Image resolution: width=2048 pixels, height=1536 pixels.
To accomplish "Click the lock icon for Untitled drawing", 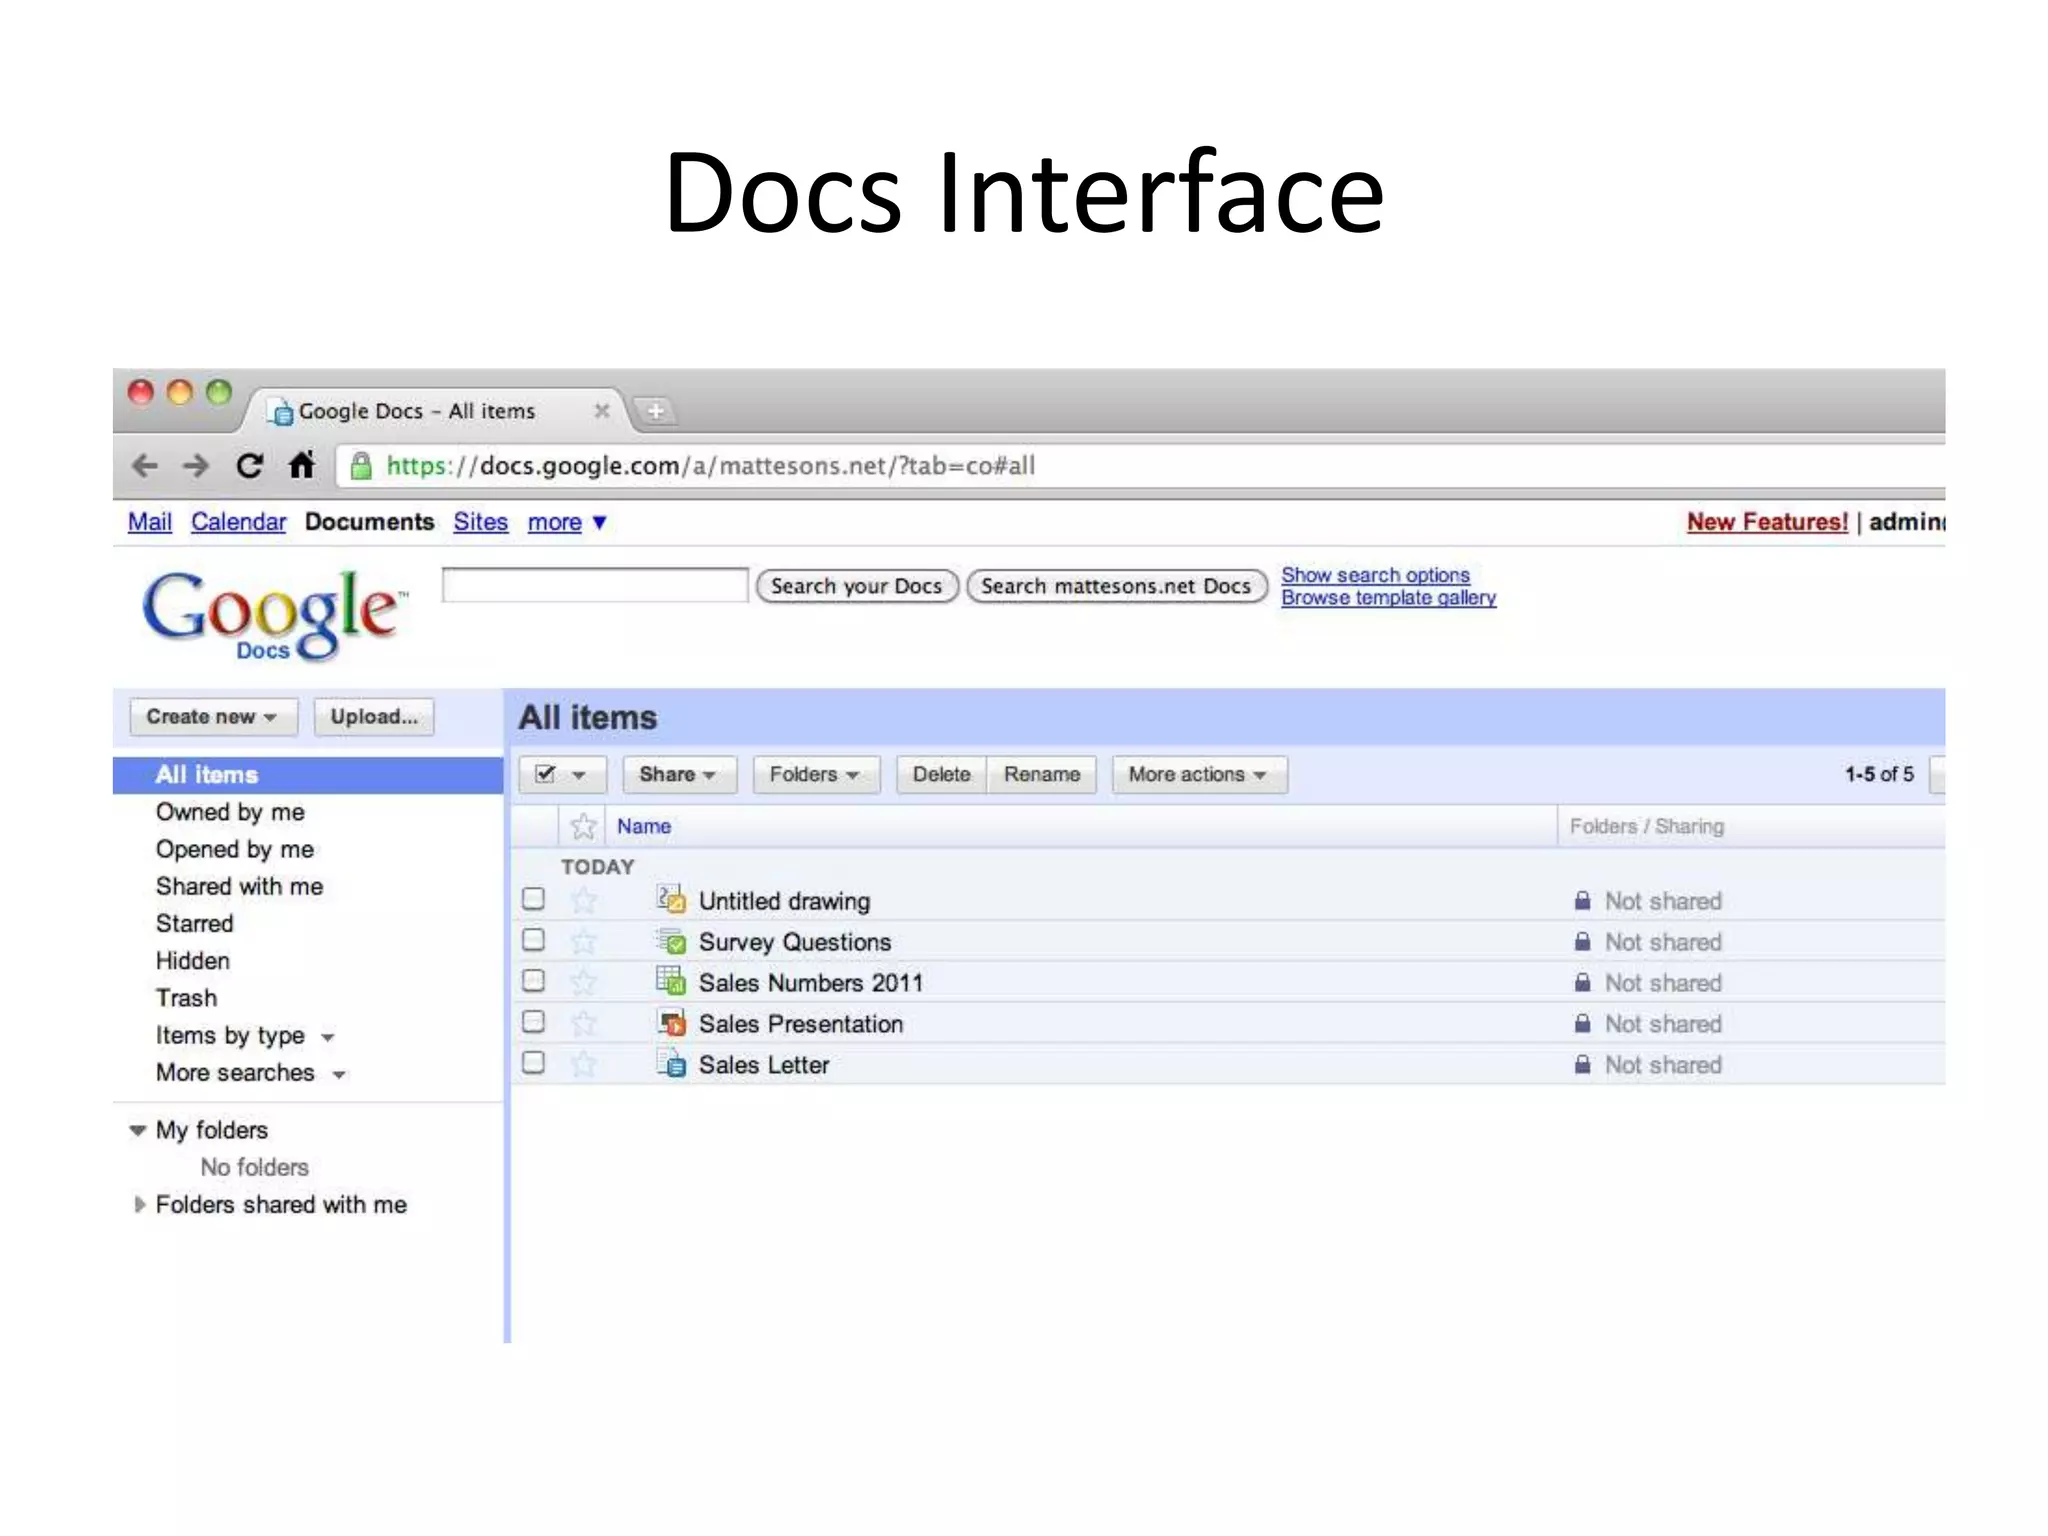I will 1582,900.
